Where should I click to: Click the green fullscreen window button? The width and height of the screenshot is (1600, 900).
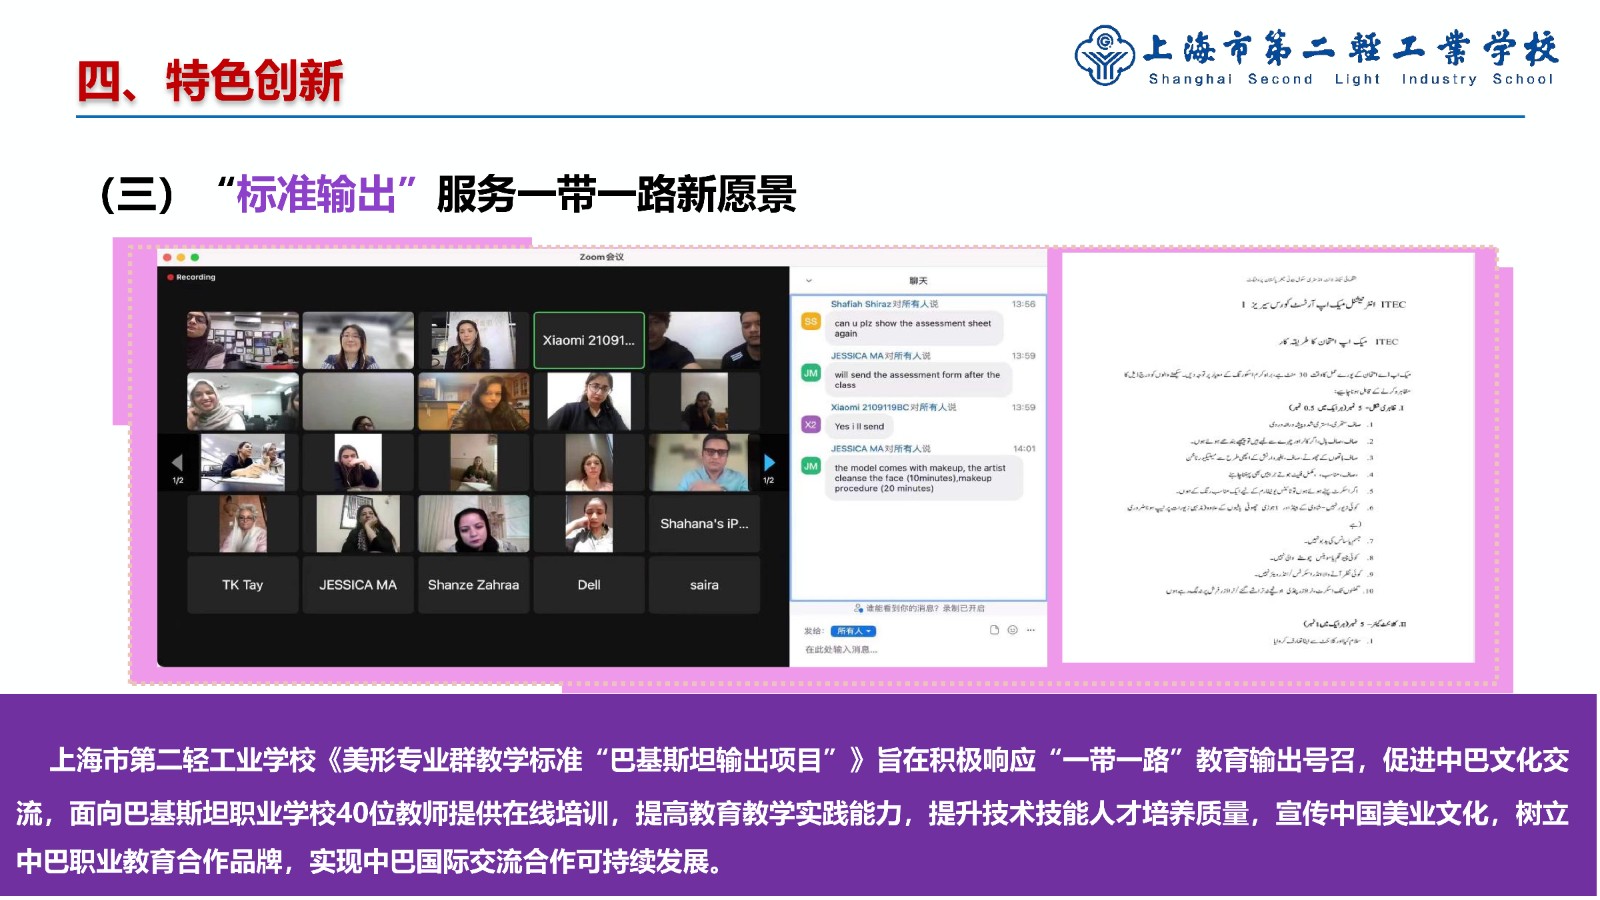(x=195, y=257)
